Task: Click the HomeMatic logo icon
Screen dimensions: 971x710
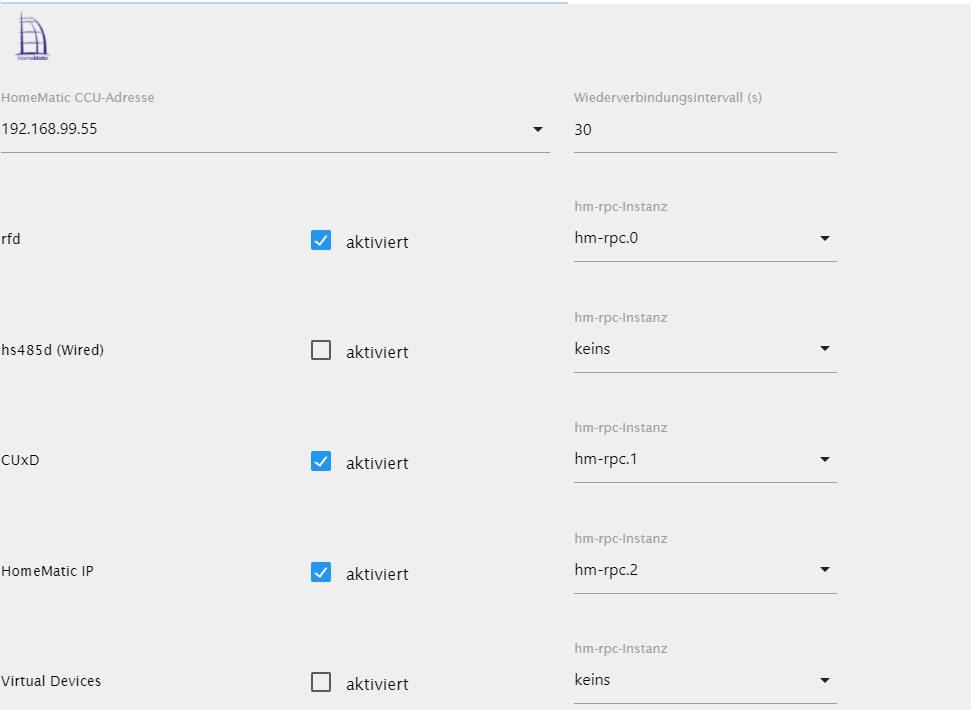Action: [x=33, y=39]
